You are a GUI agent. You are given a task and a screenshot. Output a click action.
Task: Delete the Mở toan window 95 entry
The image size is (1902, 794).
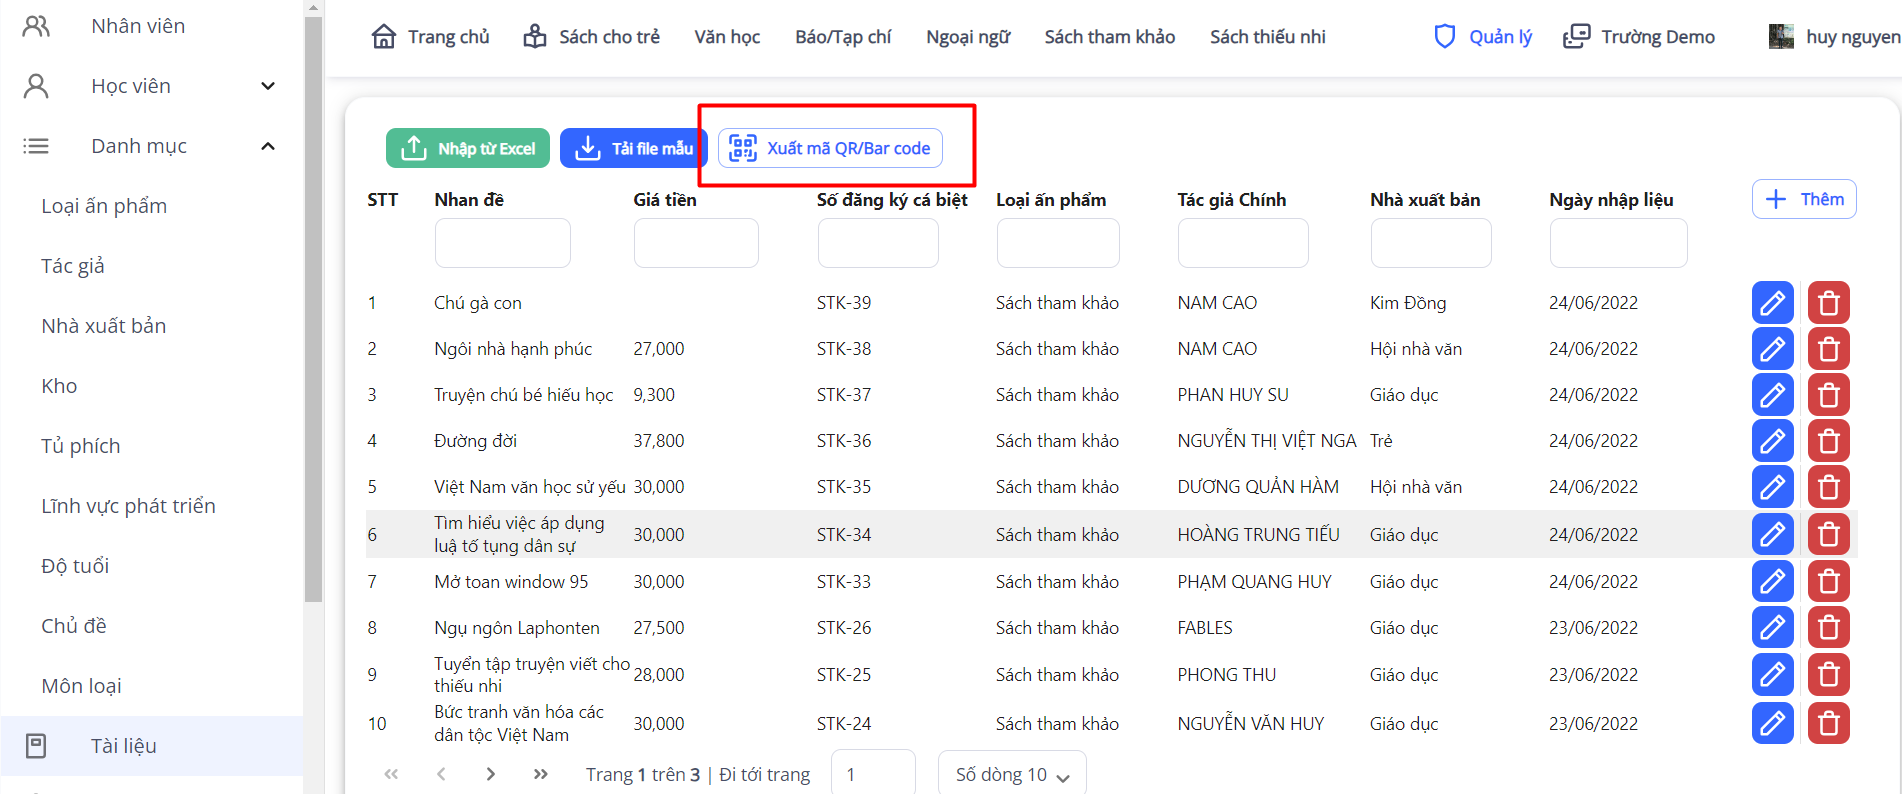click(x=1828, y=582)
